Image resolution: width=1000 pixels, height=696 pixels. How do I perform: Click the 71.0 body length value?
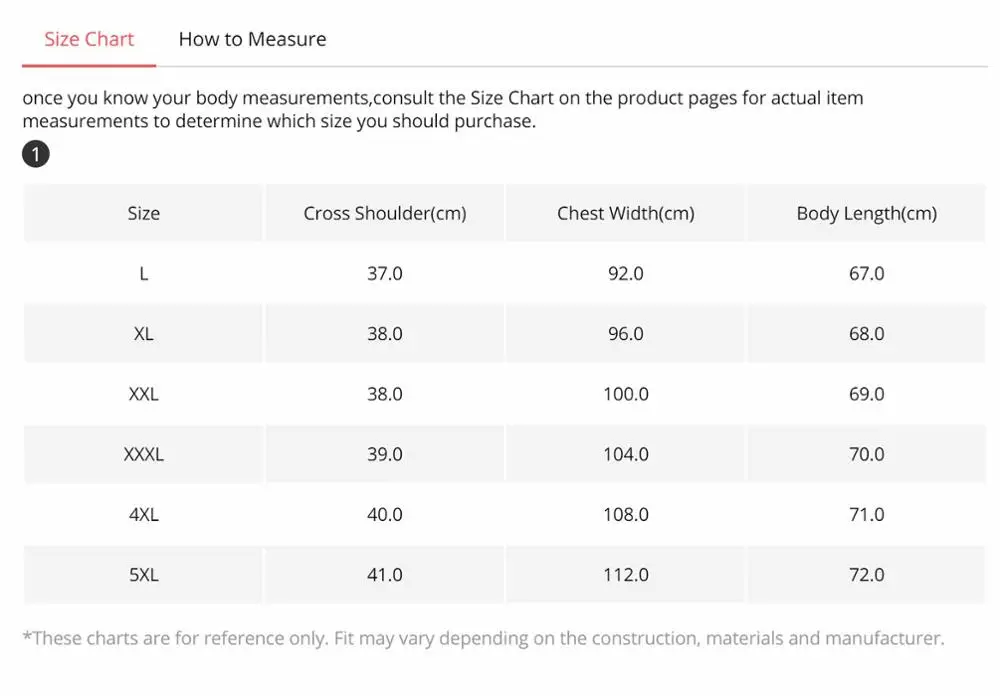pyautogui.click(x=866, y=514)
